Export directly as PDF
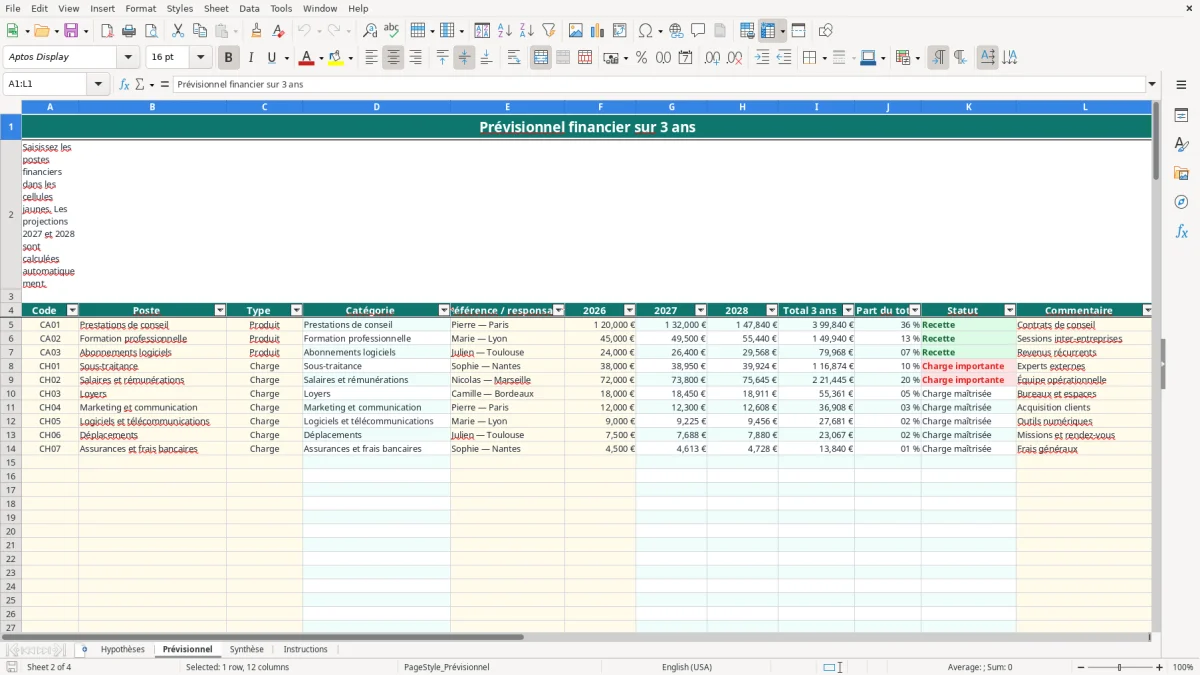 click(x=106, y=31)
